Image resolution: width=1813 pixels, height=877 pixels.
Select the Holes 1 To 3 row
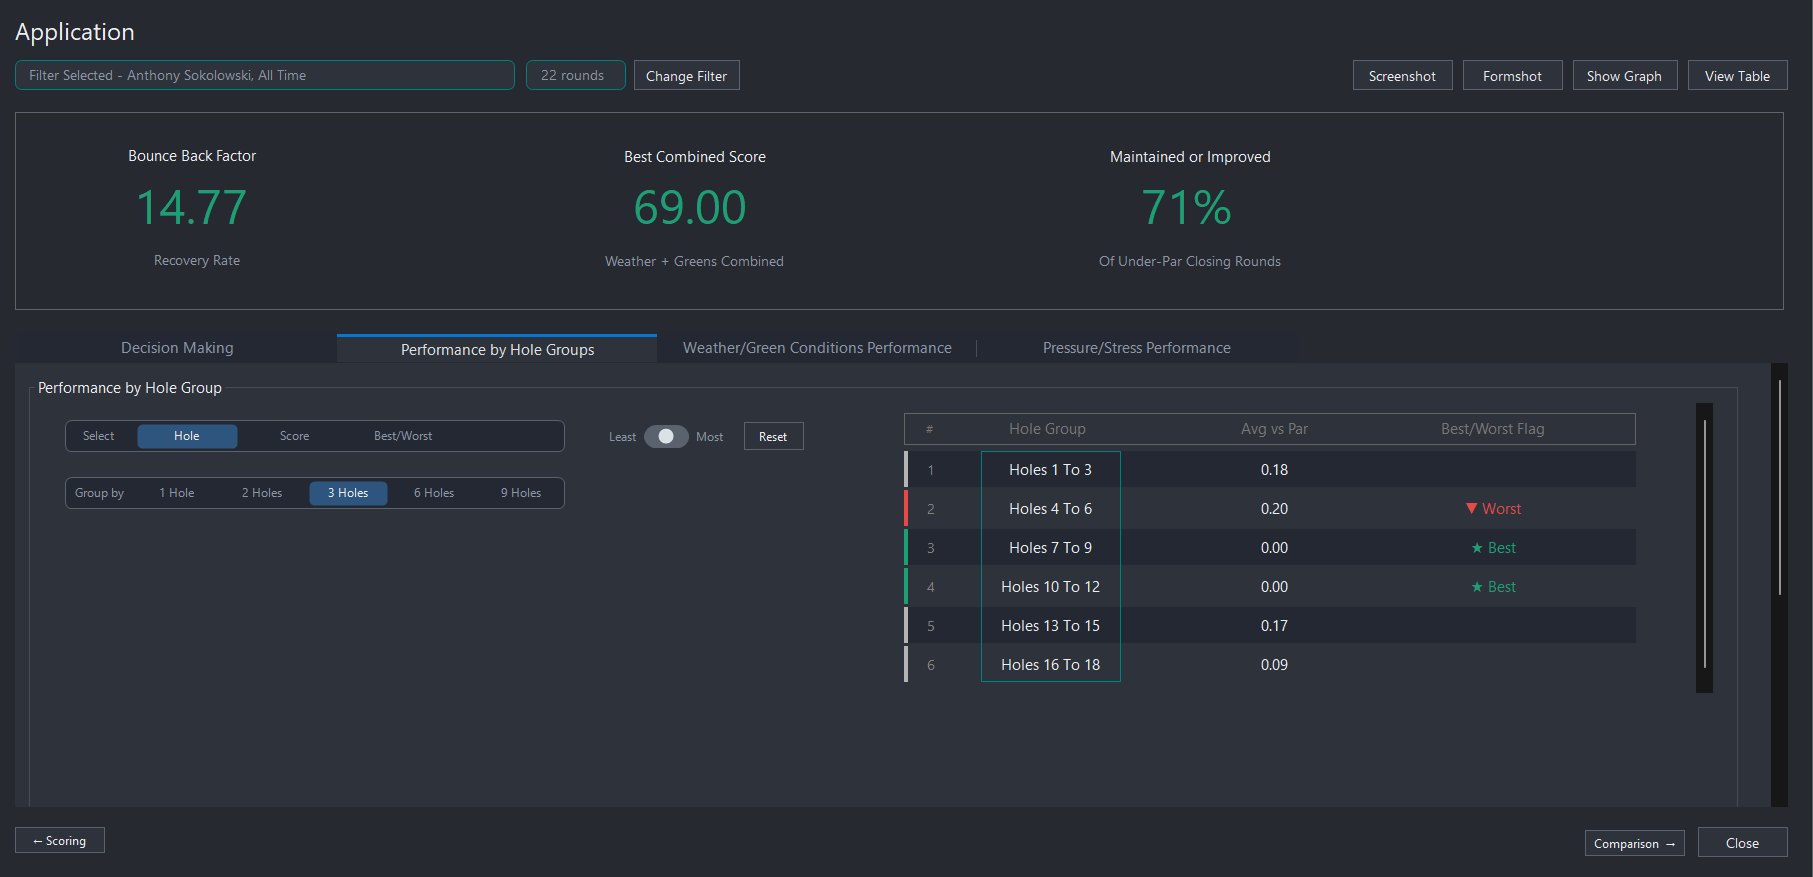click(x=1270, y=470)
